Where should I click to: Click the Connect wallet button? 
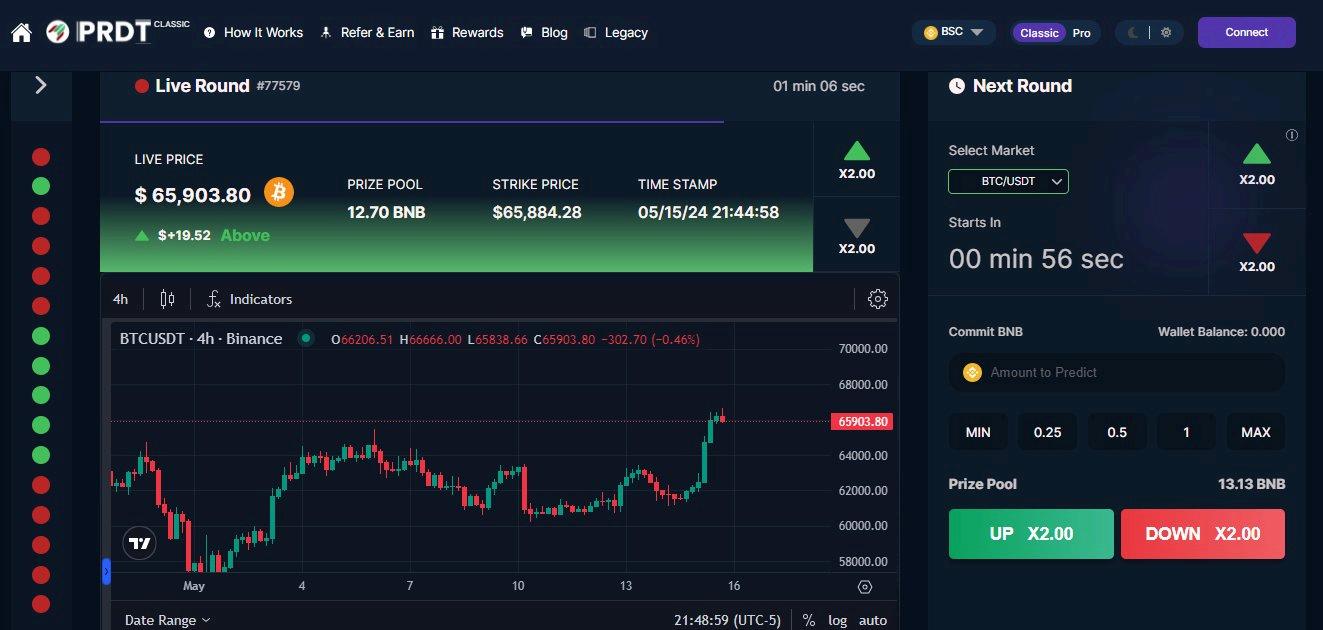(1247, 32)
